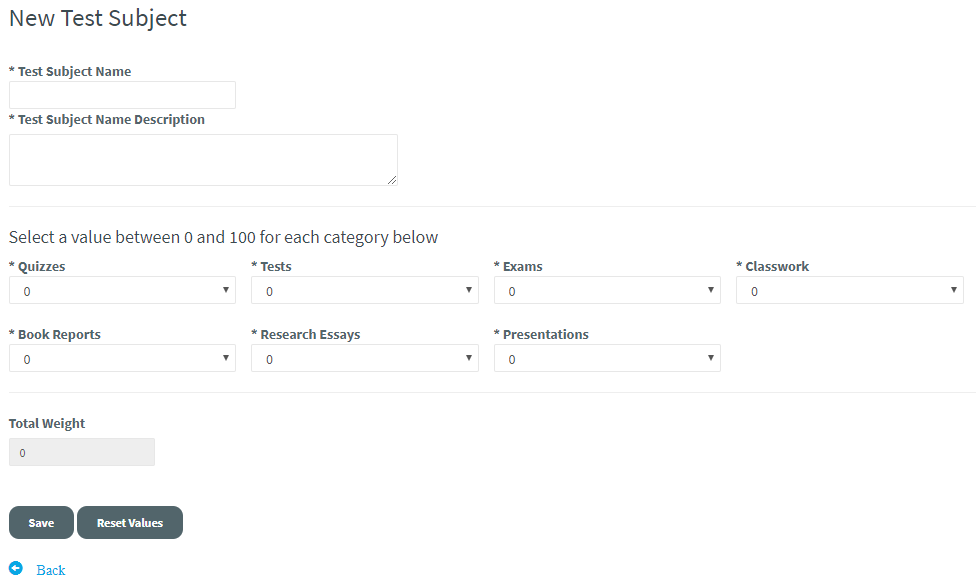Select the Presentations weight dropdown

(607, 359)
